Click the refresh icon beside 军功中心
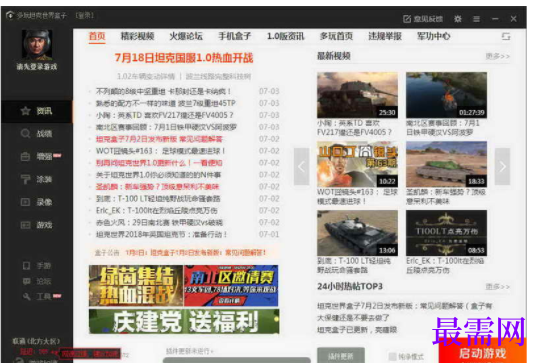The image size is (544, 363). [x=506, y=36]
